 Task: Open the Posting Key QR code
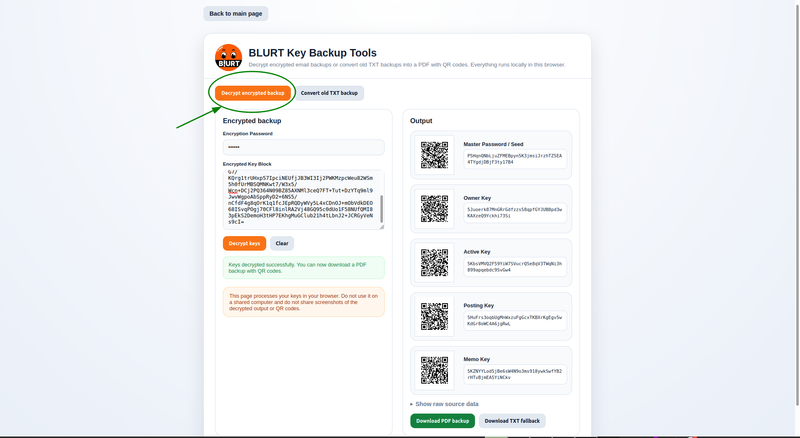coord(434,317)
